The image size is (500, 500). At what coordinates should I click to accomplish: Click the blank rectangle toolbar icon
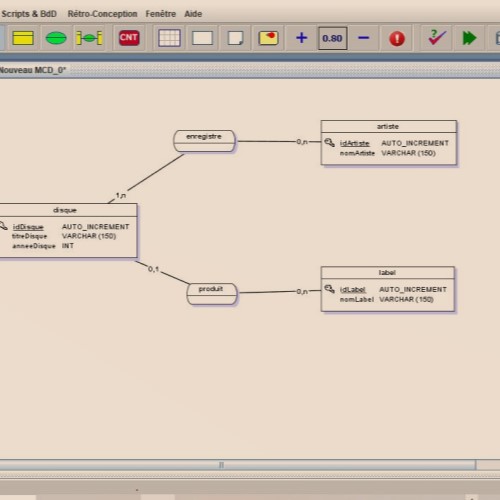(x=202, y=38)
